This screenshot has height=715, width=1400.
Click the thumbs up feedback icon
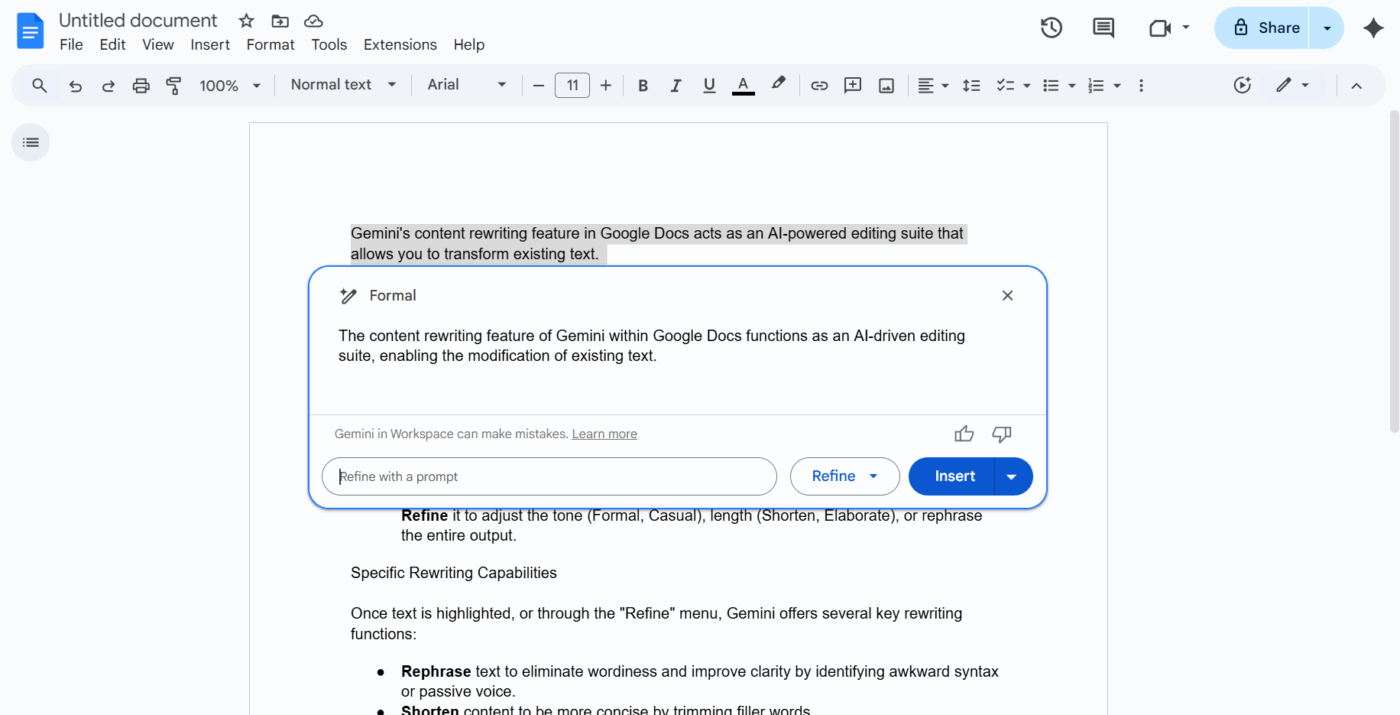click(x=964, y=434)
